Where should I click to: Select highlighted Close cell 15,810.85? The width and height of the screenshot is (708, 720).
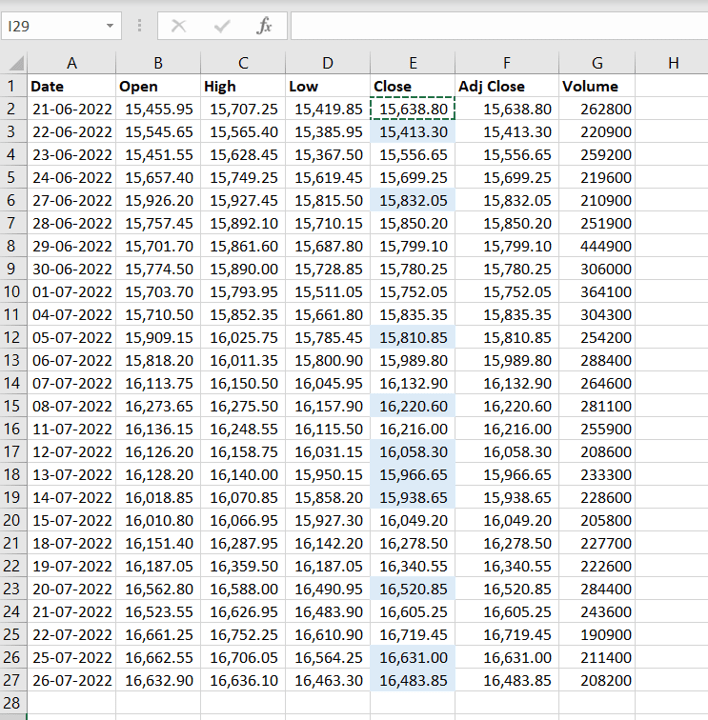click(x=413, y=338)
